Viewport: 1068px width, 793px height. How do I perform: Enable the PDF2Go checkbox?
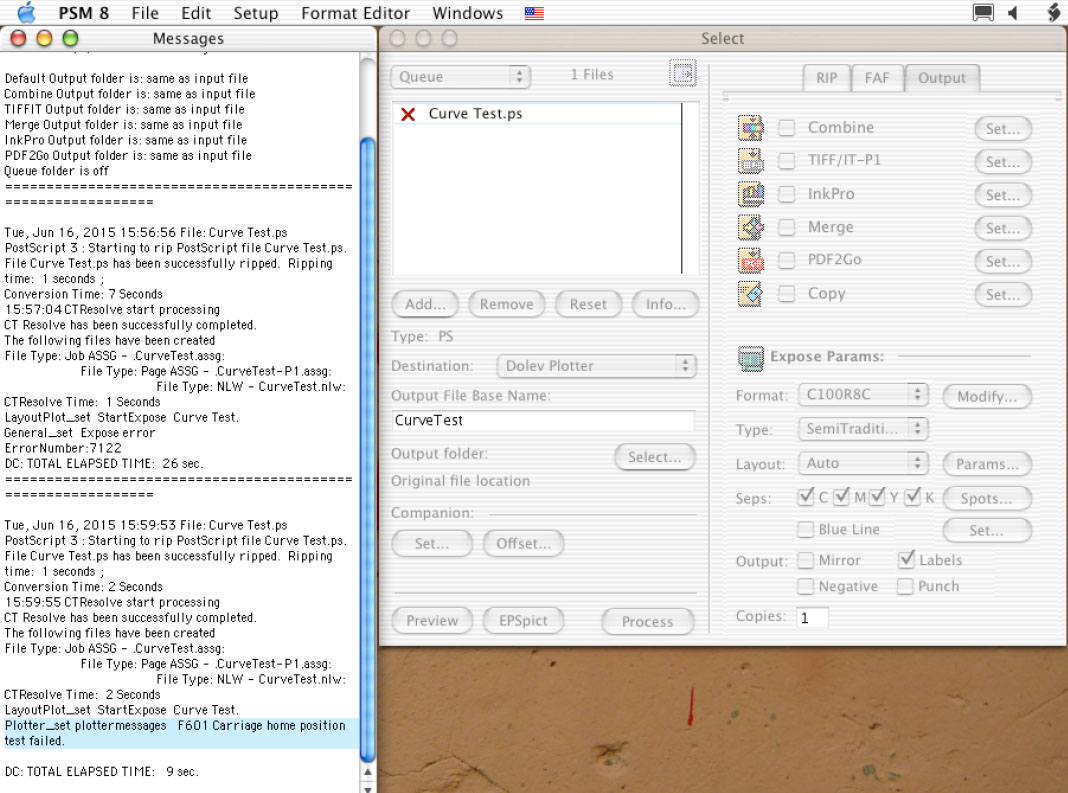tap(787, 260)
